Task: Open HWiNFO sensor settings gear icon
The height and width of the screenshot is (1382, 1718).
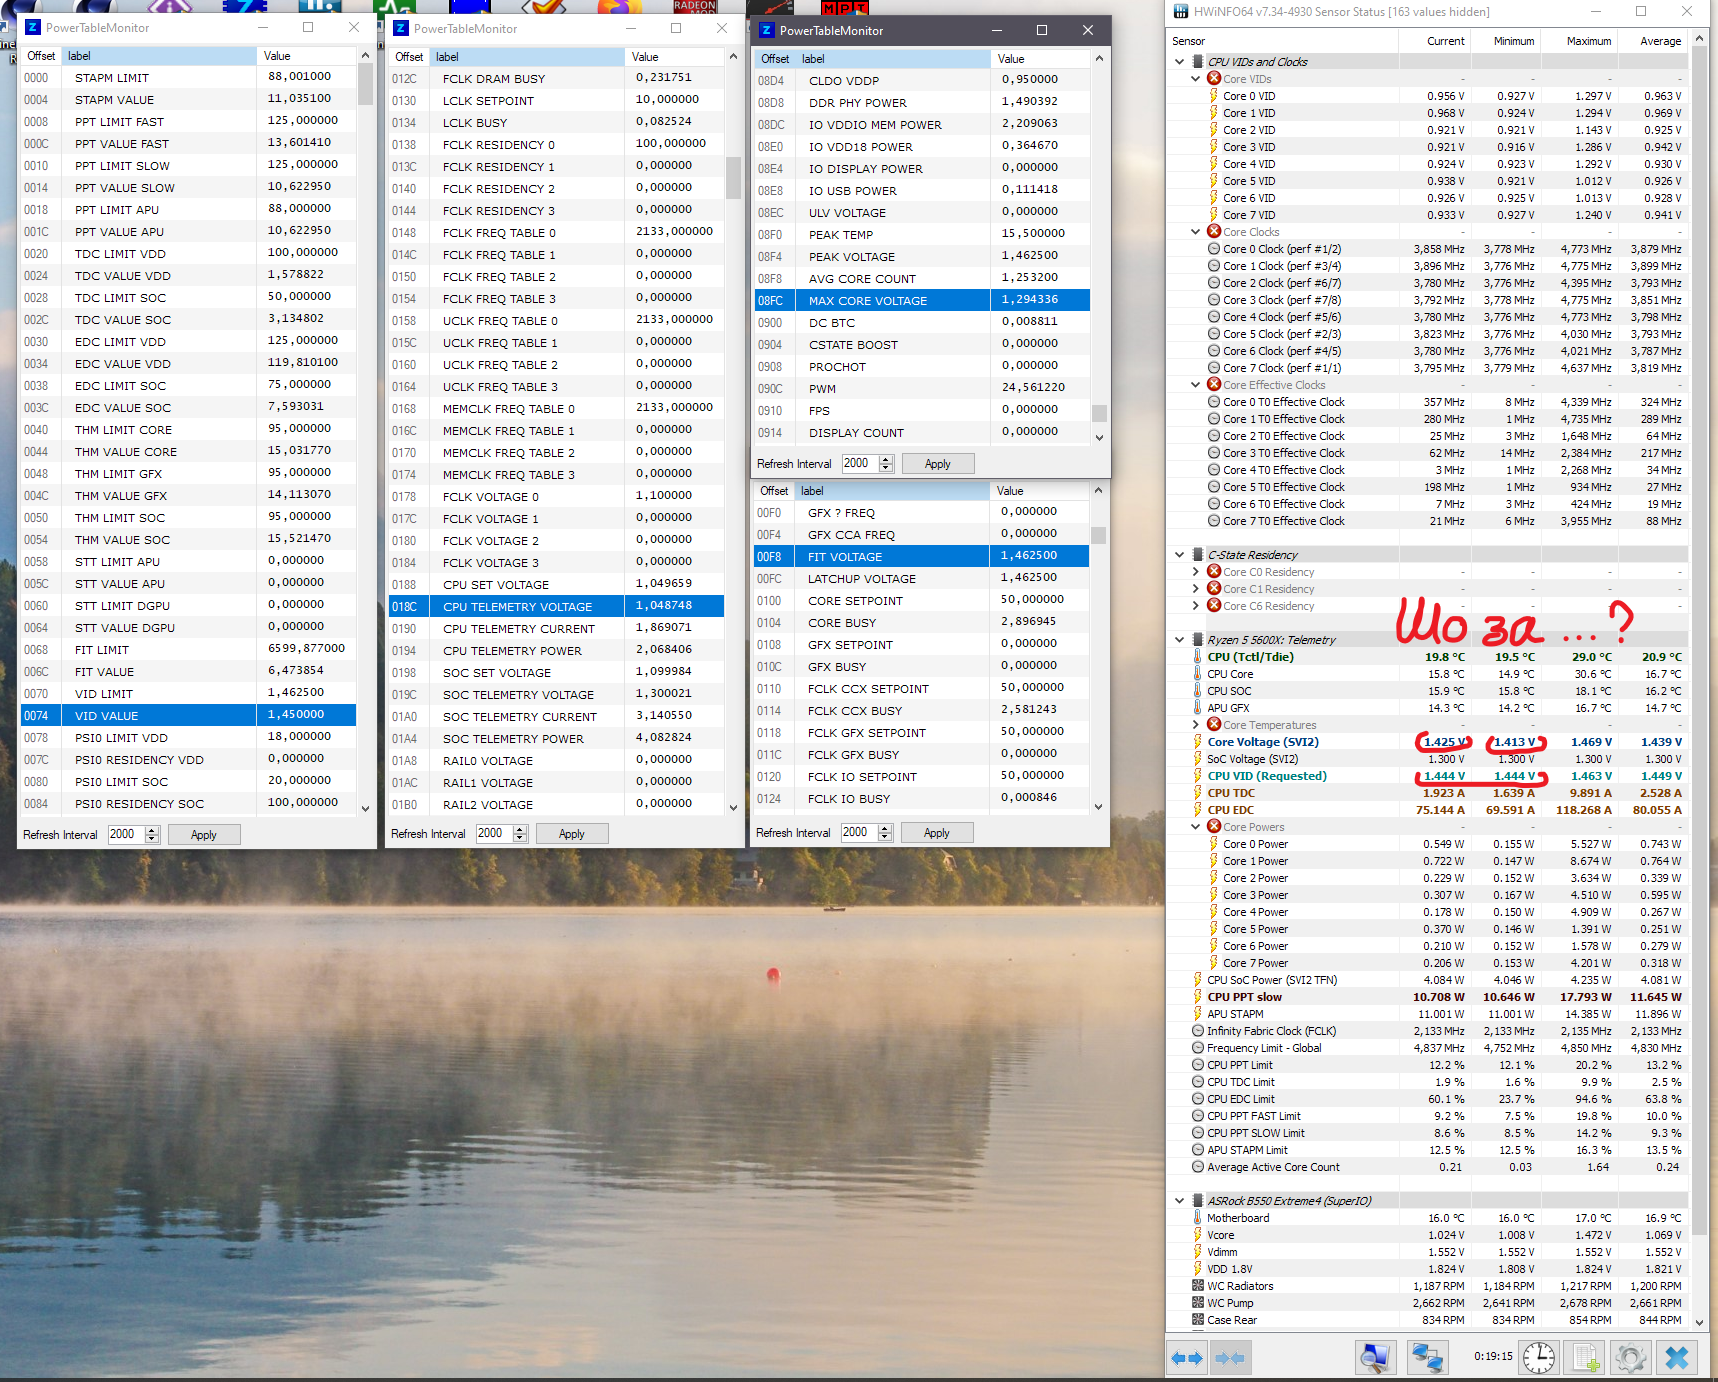Action: click(x=1631, y=1357)
